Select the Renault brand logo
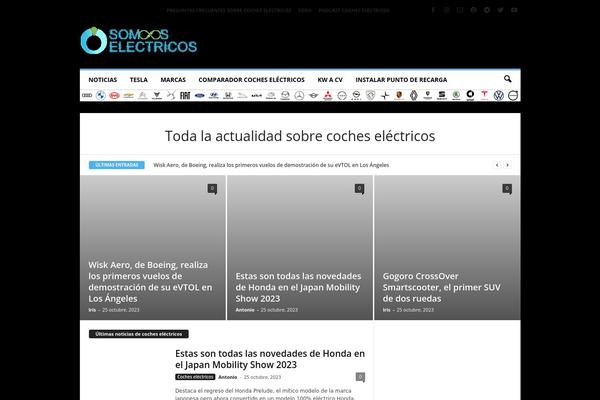The height and width of the screenshot is (400, 600). [x=413, y=95]
